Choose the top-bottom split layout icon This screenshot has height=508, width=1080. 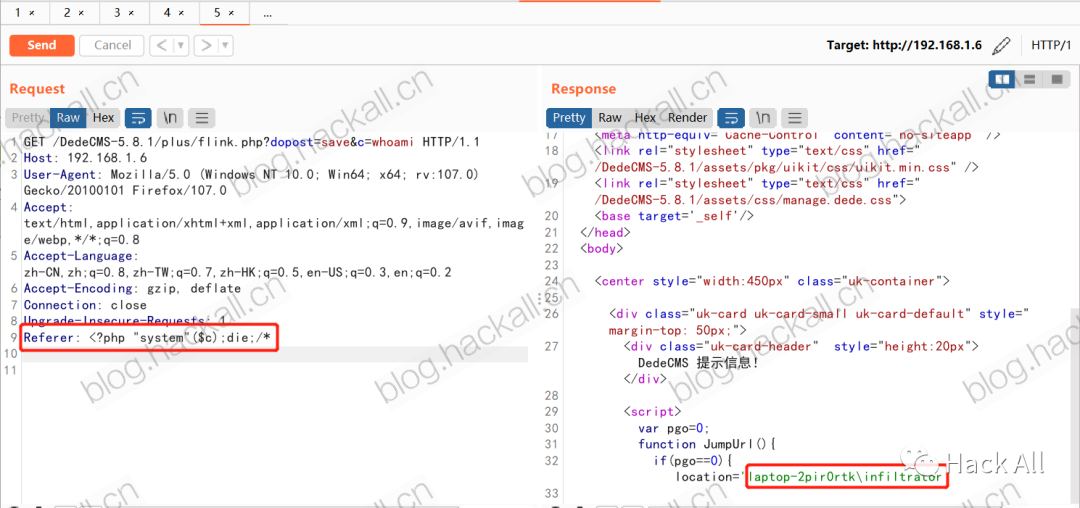[x=1030, y=80]
